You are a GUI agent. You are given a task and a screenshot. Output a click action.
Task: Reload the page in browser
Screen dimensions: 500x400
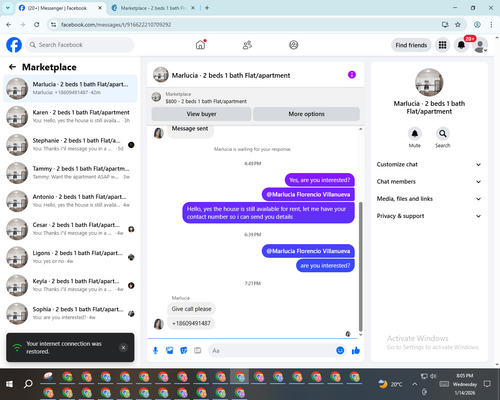click(x=37, y=24)
